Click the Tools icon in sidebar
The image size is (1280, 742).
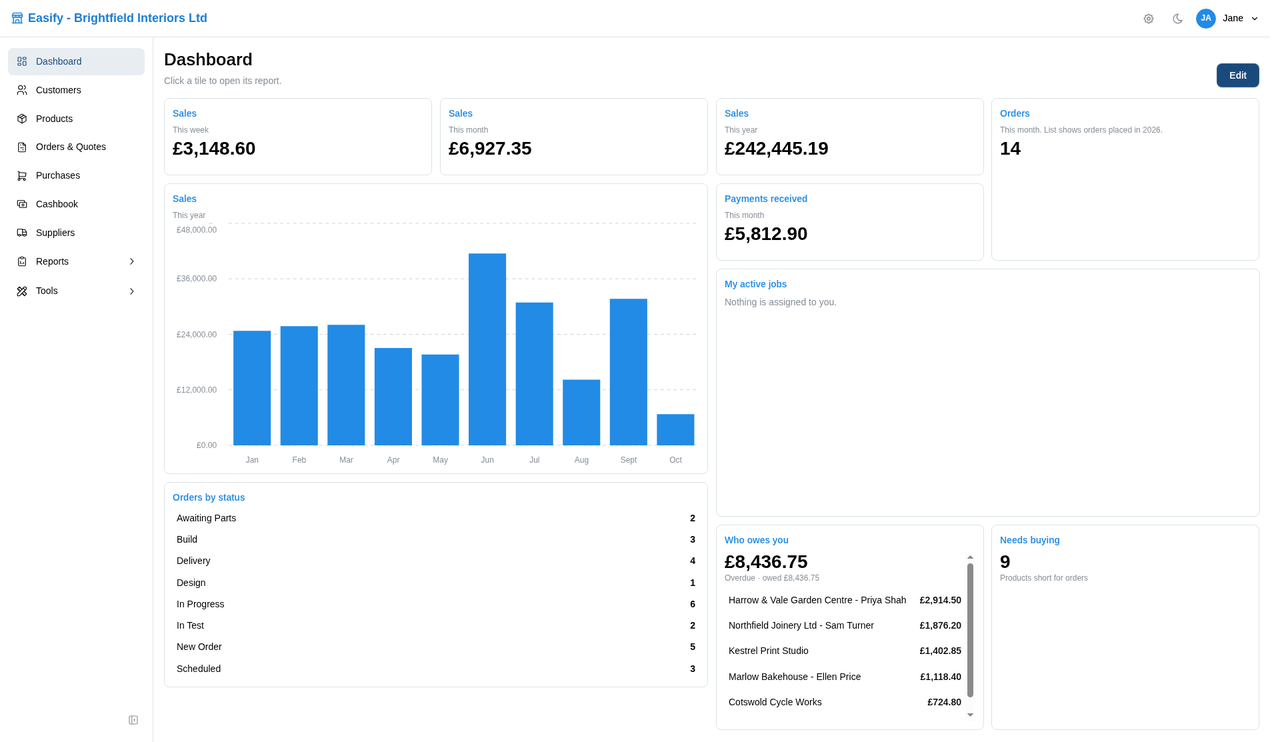click(22, 291)
